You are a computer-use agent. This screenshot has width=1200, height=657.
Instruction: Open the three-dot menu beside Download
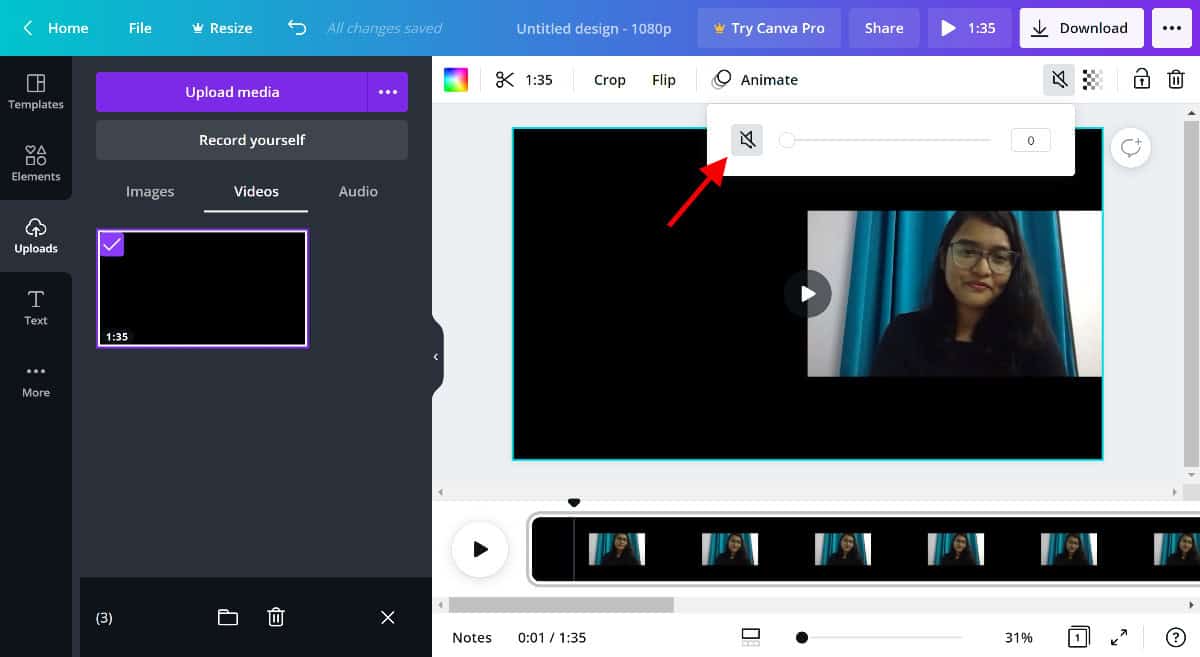(x=1172, y=28)
